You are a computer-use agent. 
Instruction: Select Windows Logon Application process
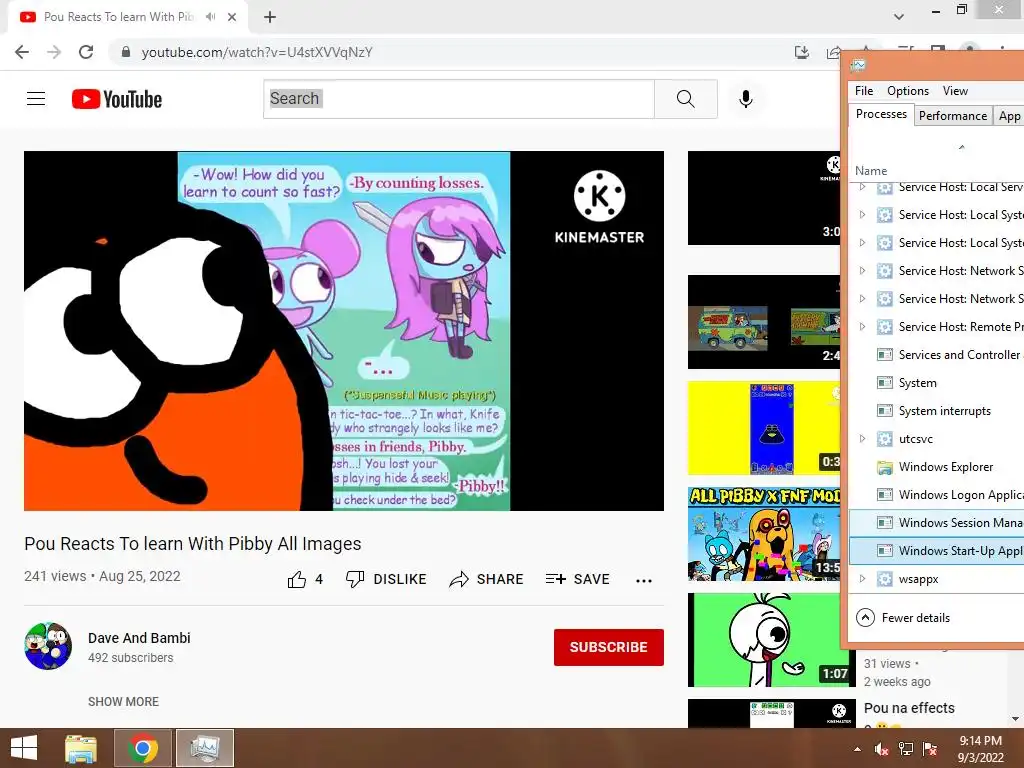coord(936,494)
